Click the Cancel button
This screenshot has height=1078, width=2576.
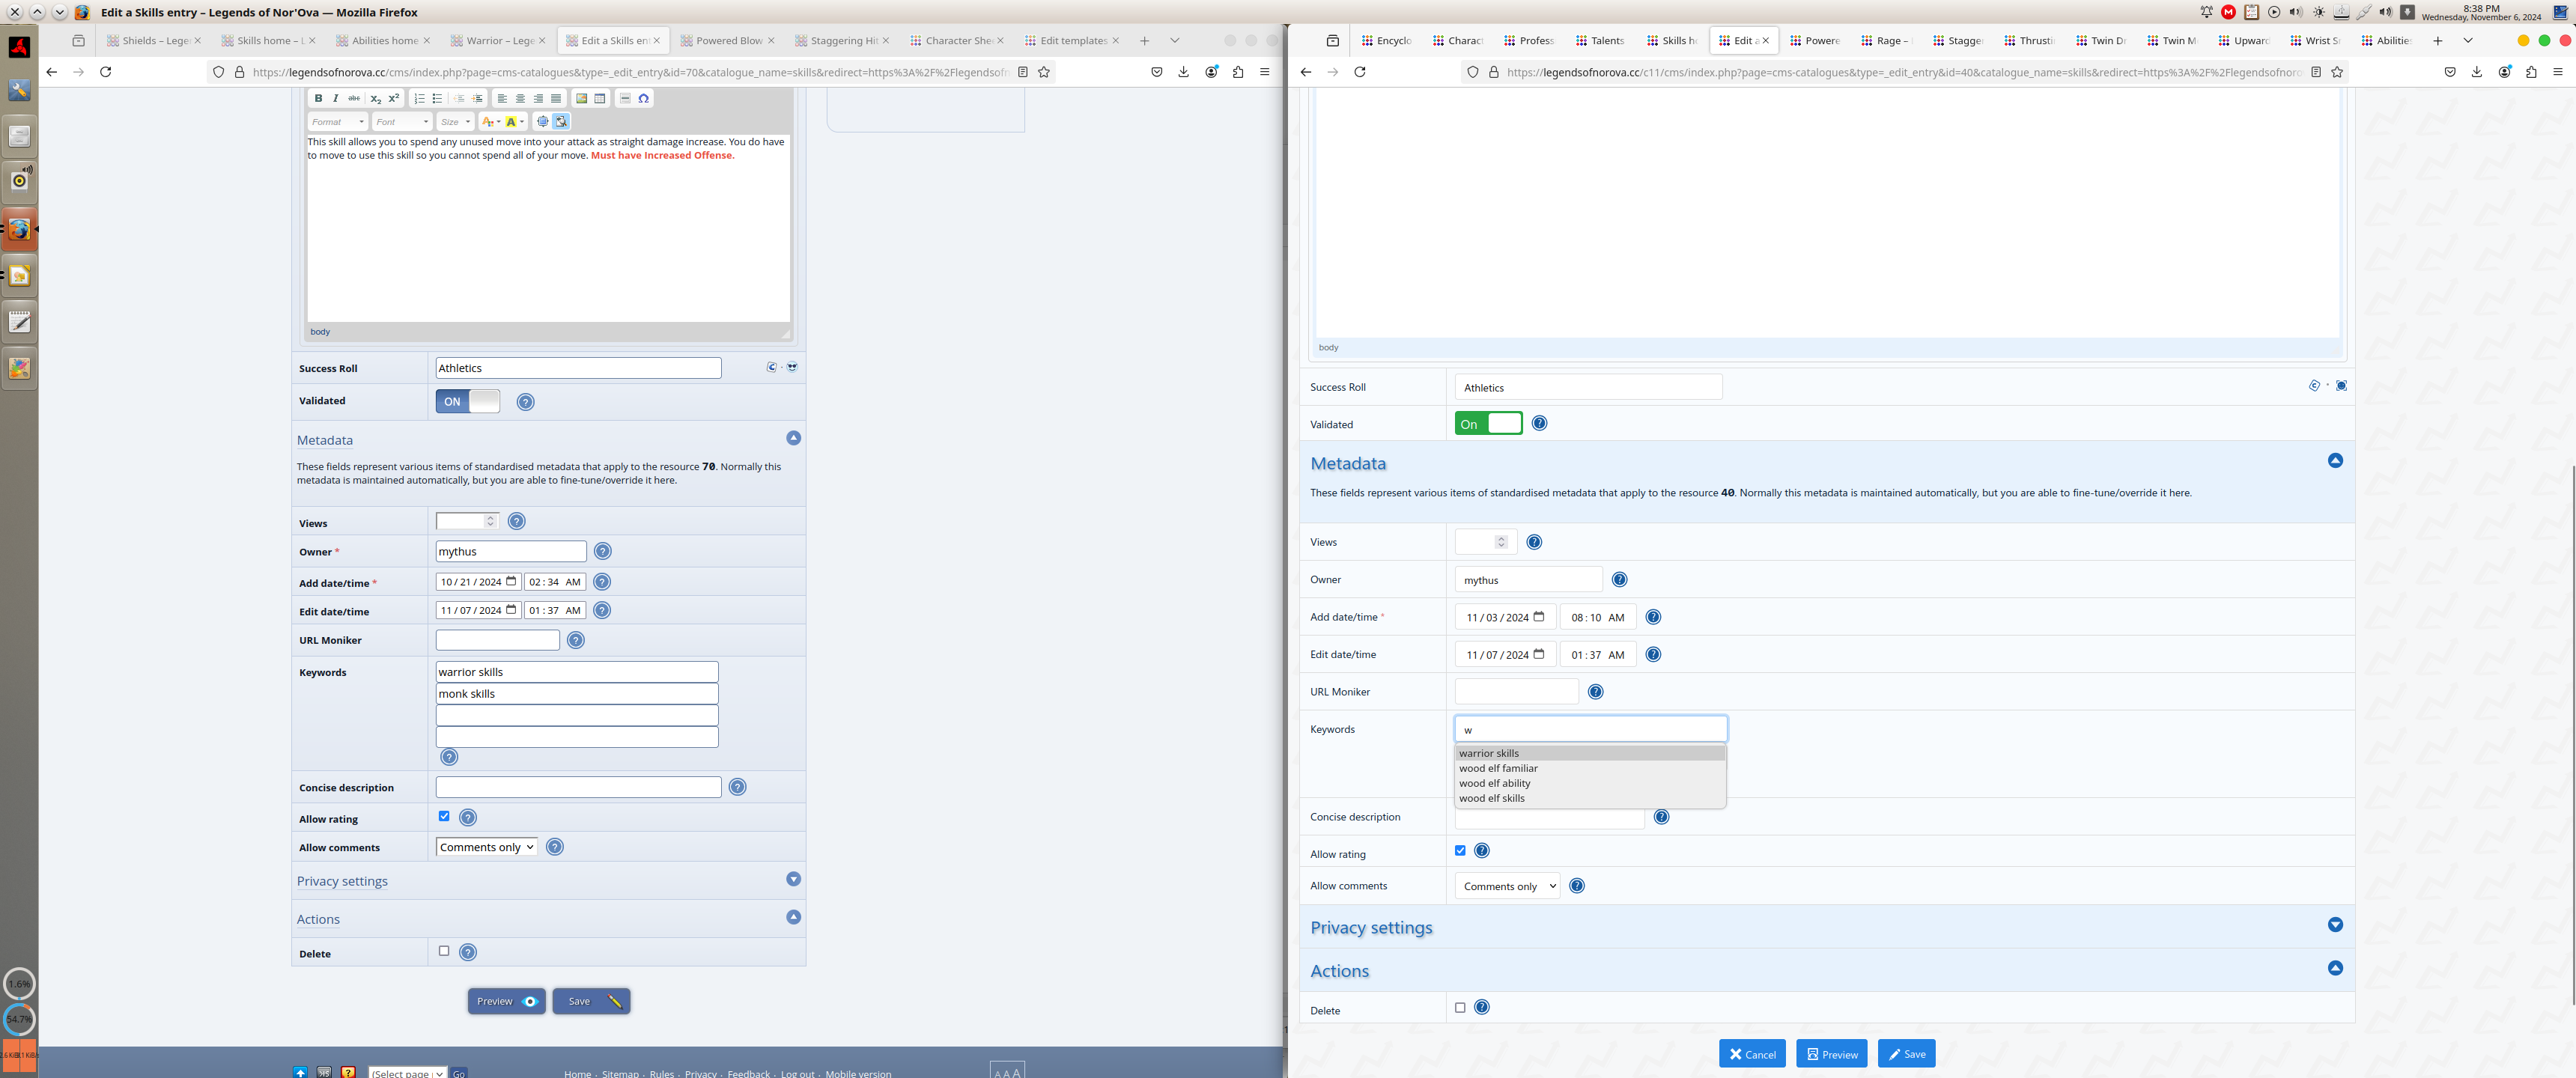pos(1751,1054)
